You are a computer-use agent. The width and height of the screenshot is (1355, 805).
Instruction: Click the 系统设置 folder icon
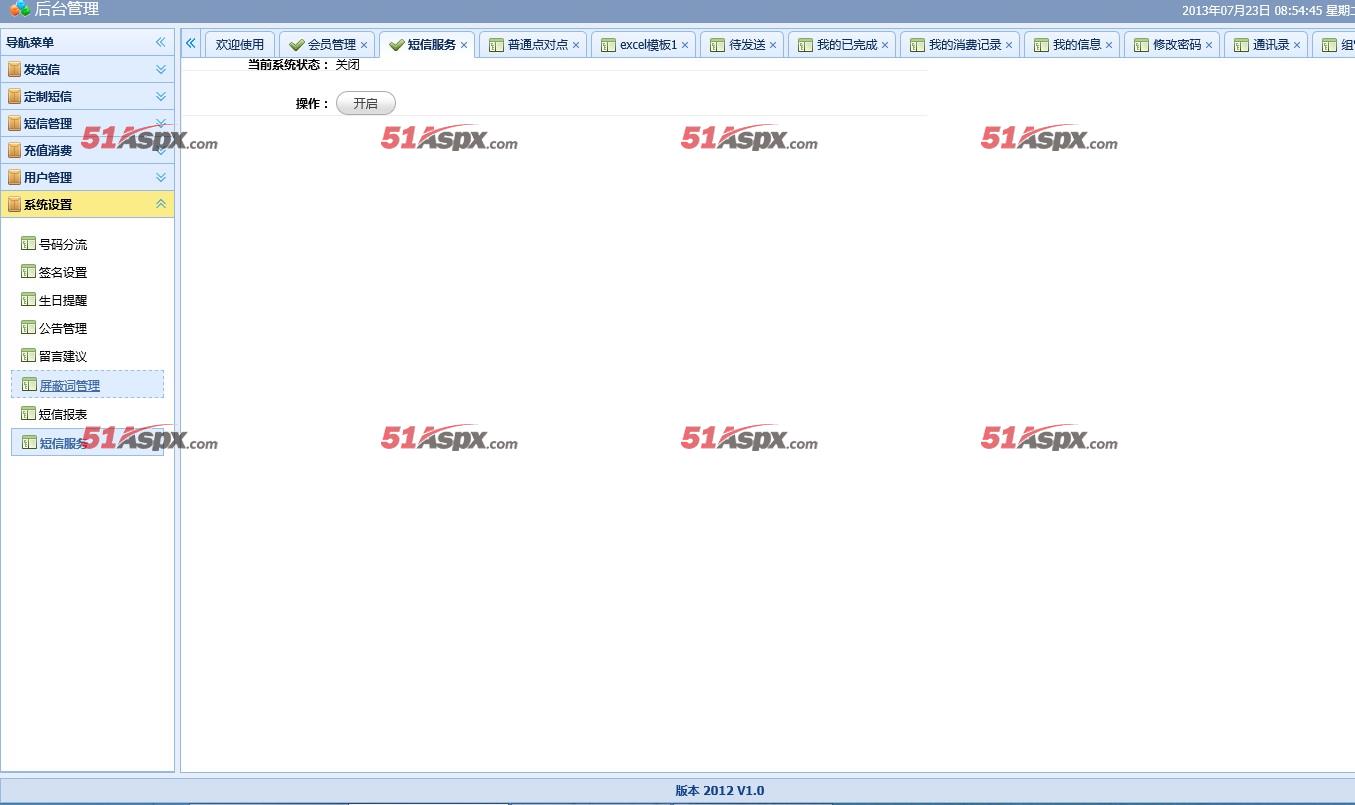[14, 204]
